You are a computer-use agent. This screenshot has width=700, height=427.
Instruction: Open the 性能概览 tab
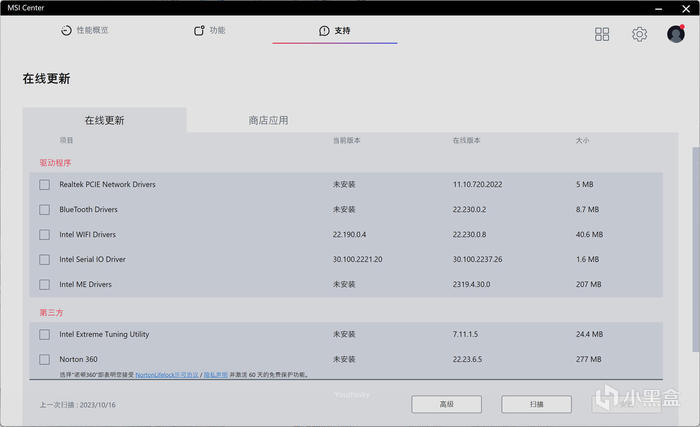[84, 30]
